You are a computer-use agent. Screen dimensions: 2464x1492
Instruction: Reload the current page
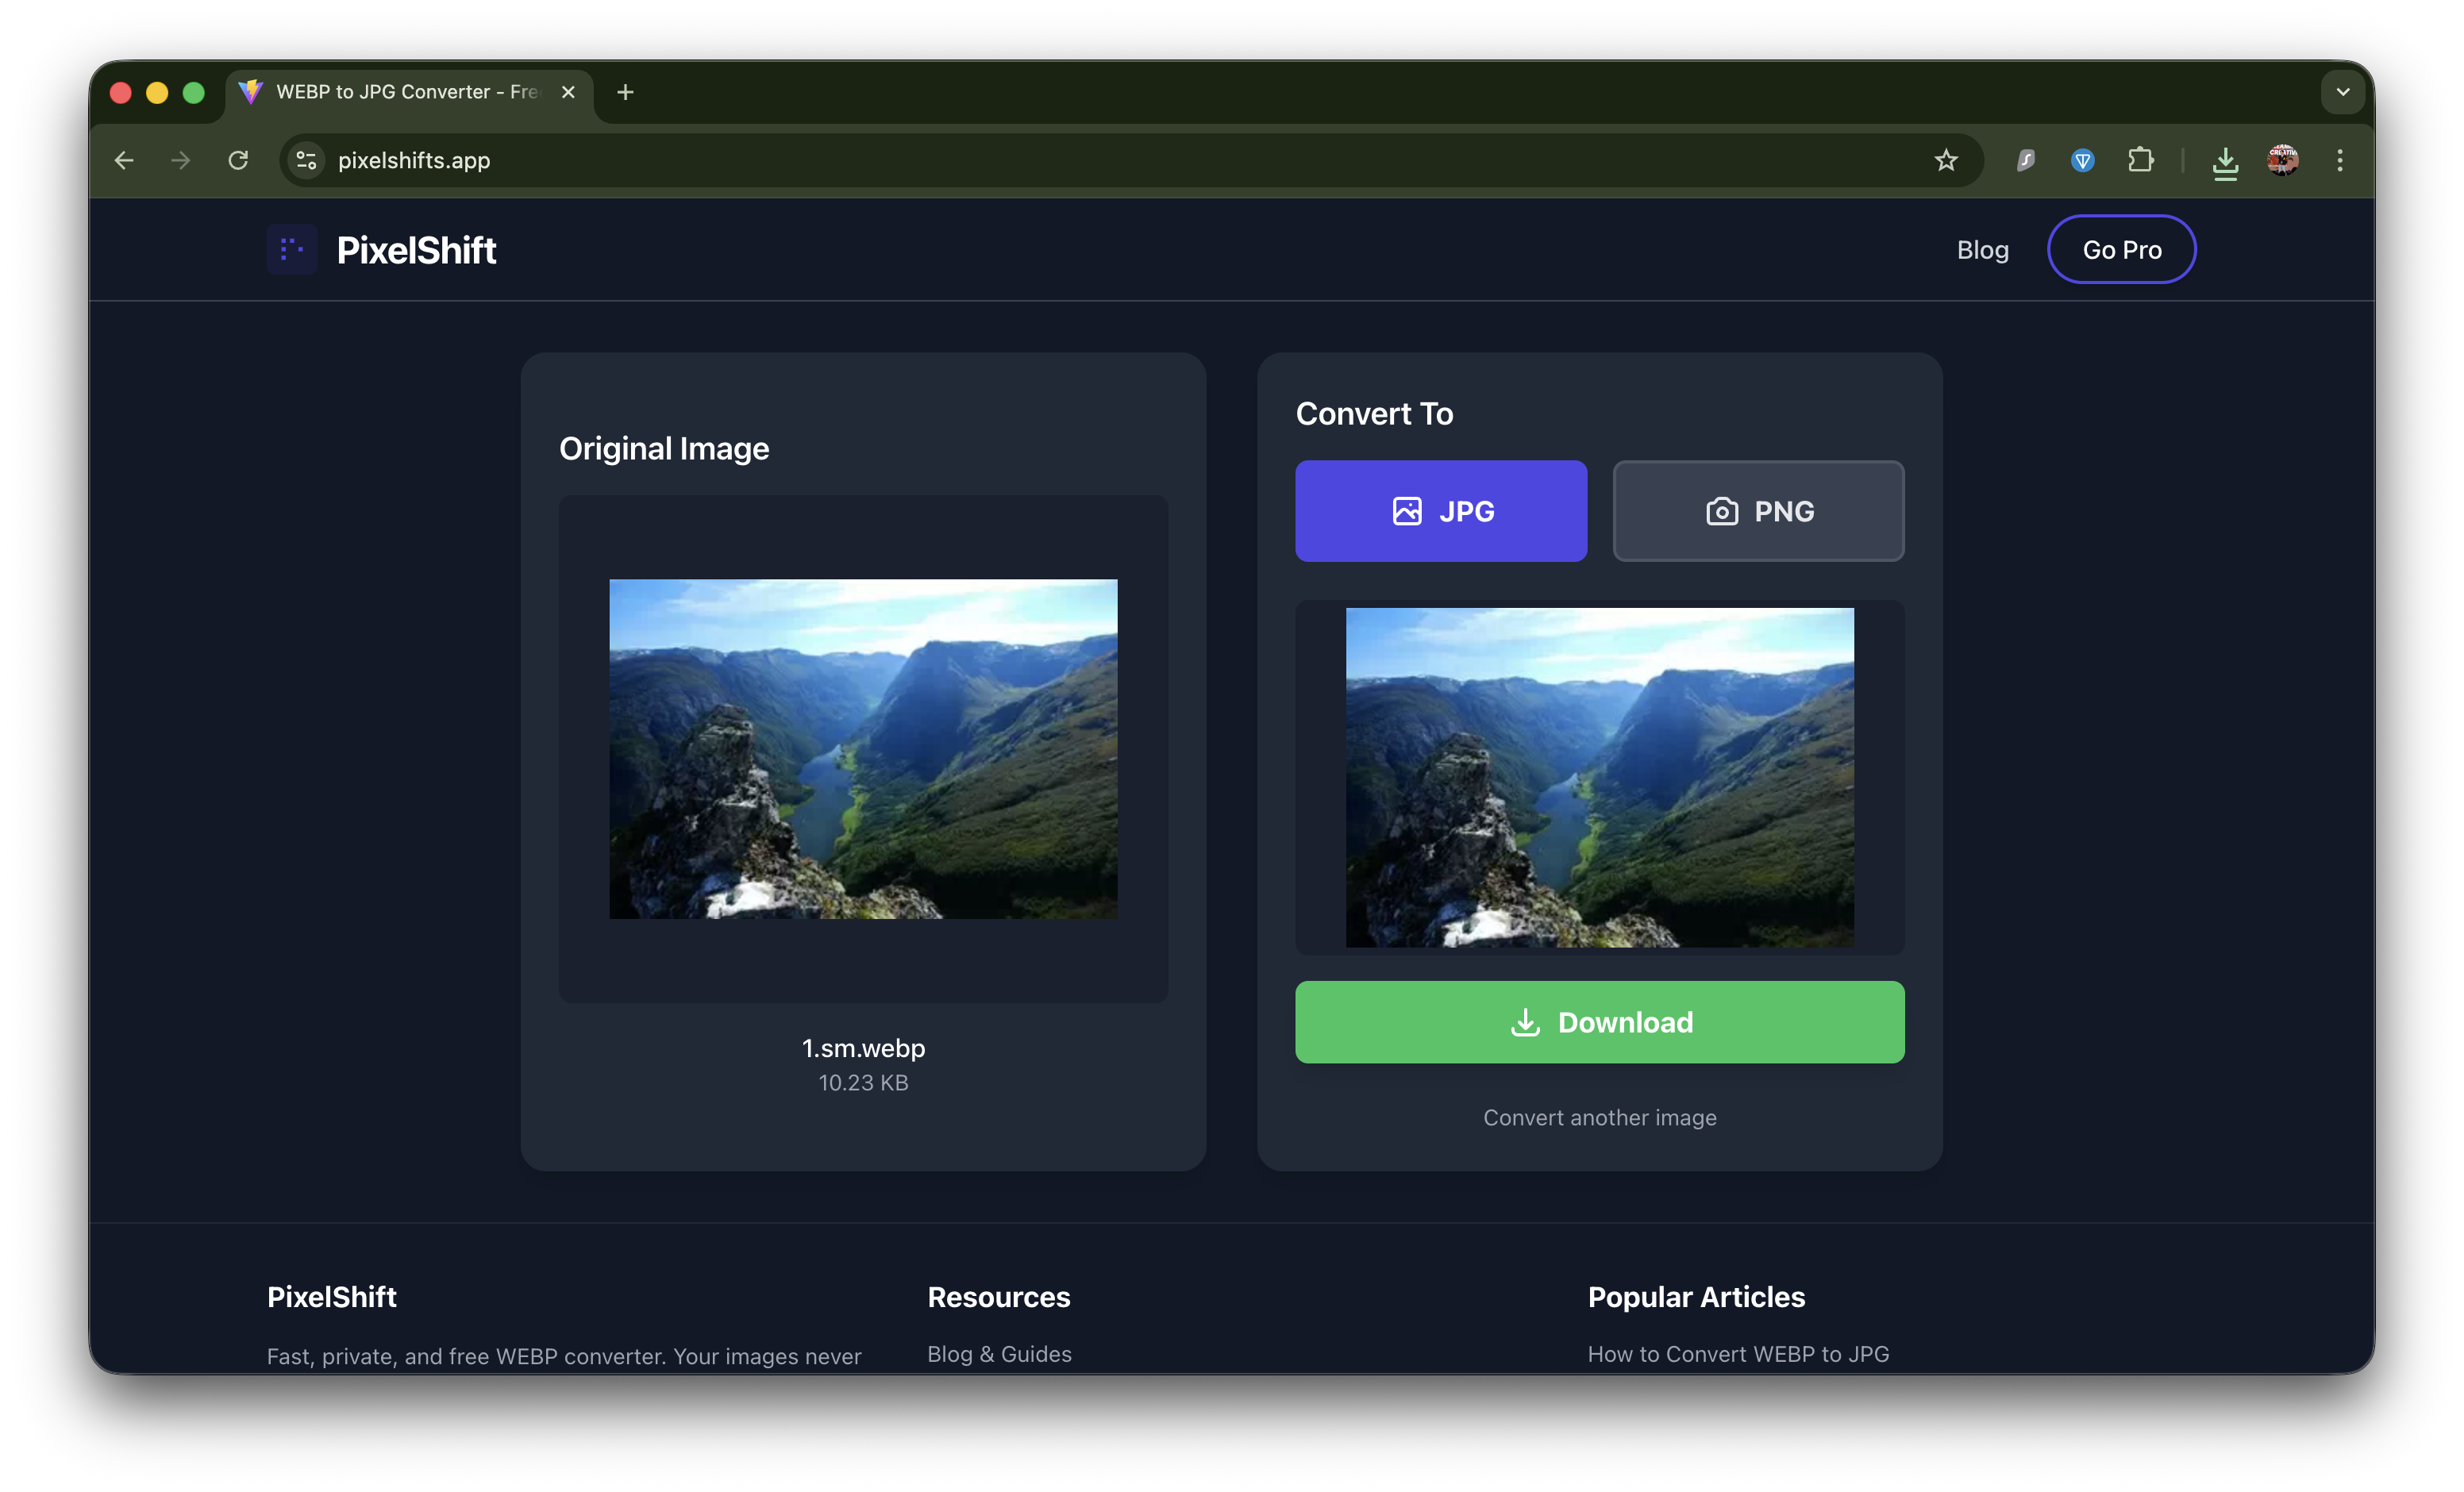click(x=238, y=160)
